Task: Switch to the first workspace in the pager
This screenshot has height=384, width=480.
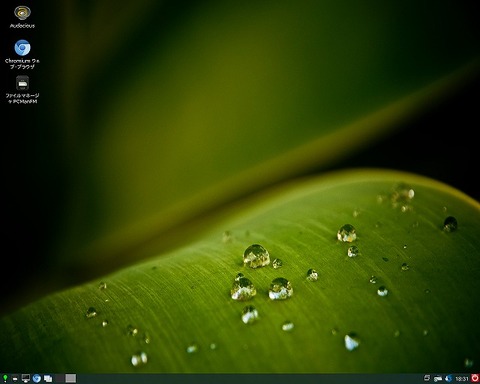Action: [60, 378]
